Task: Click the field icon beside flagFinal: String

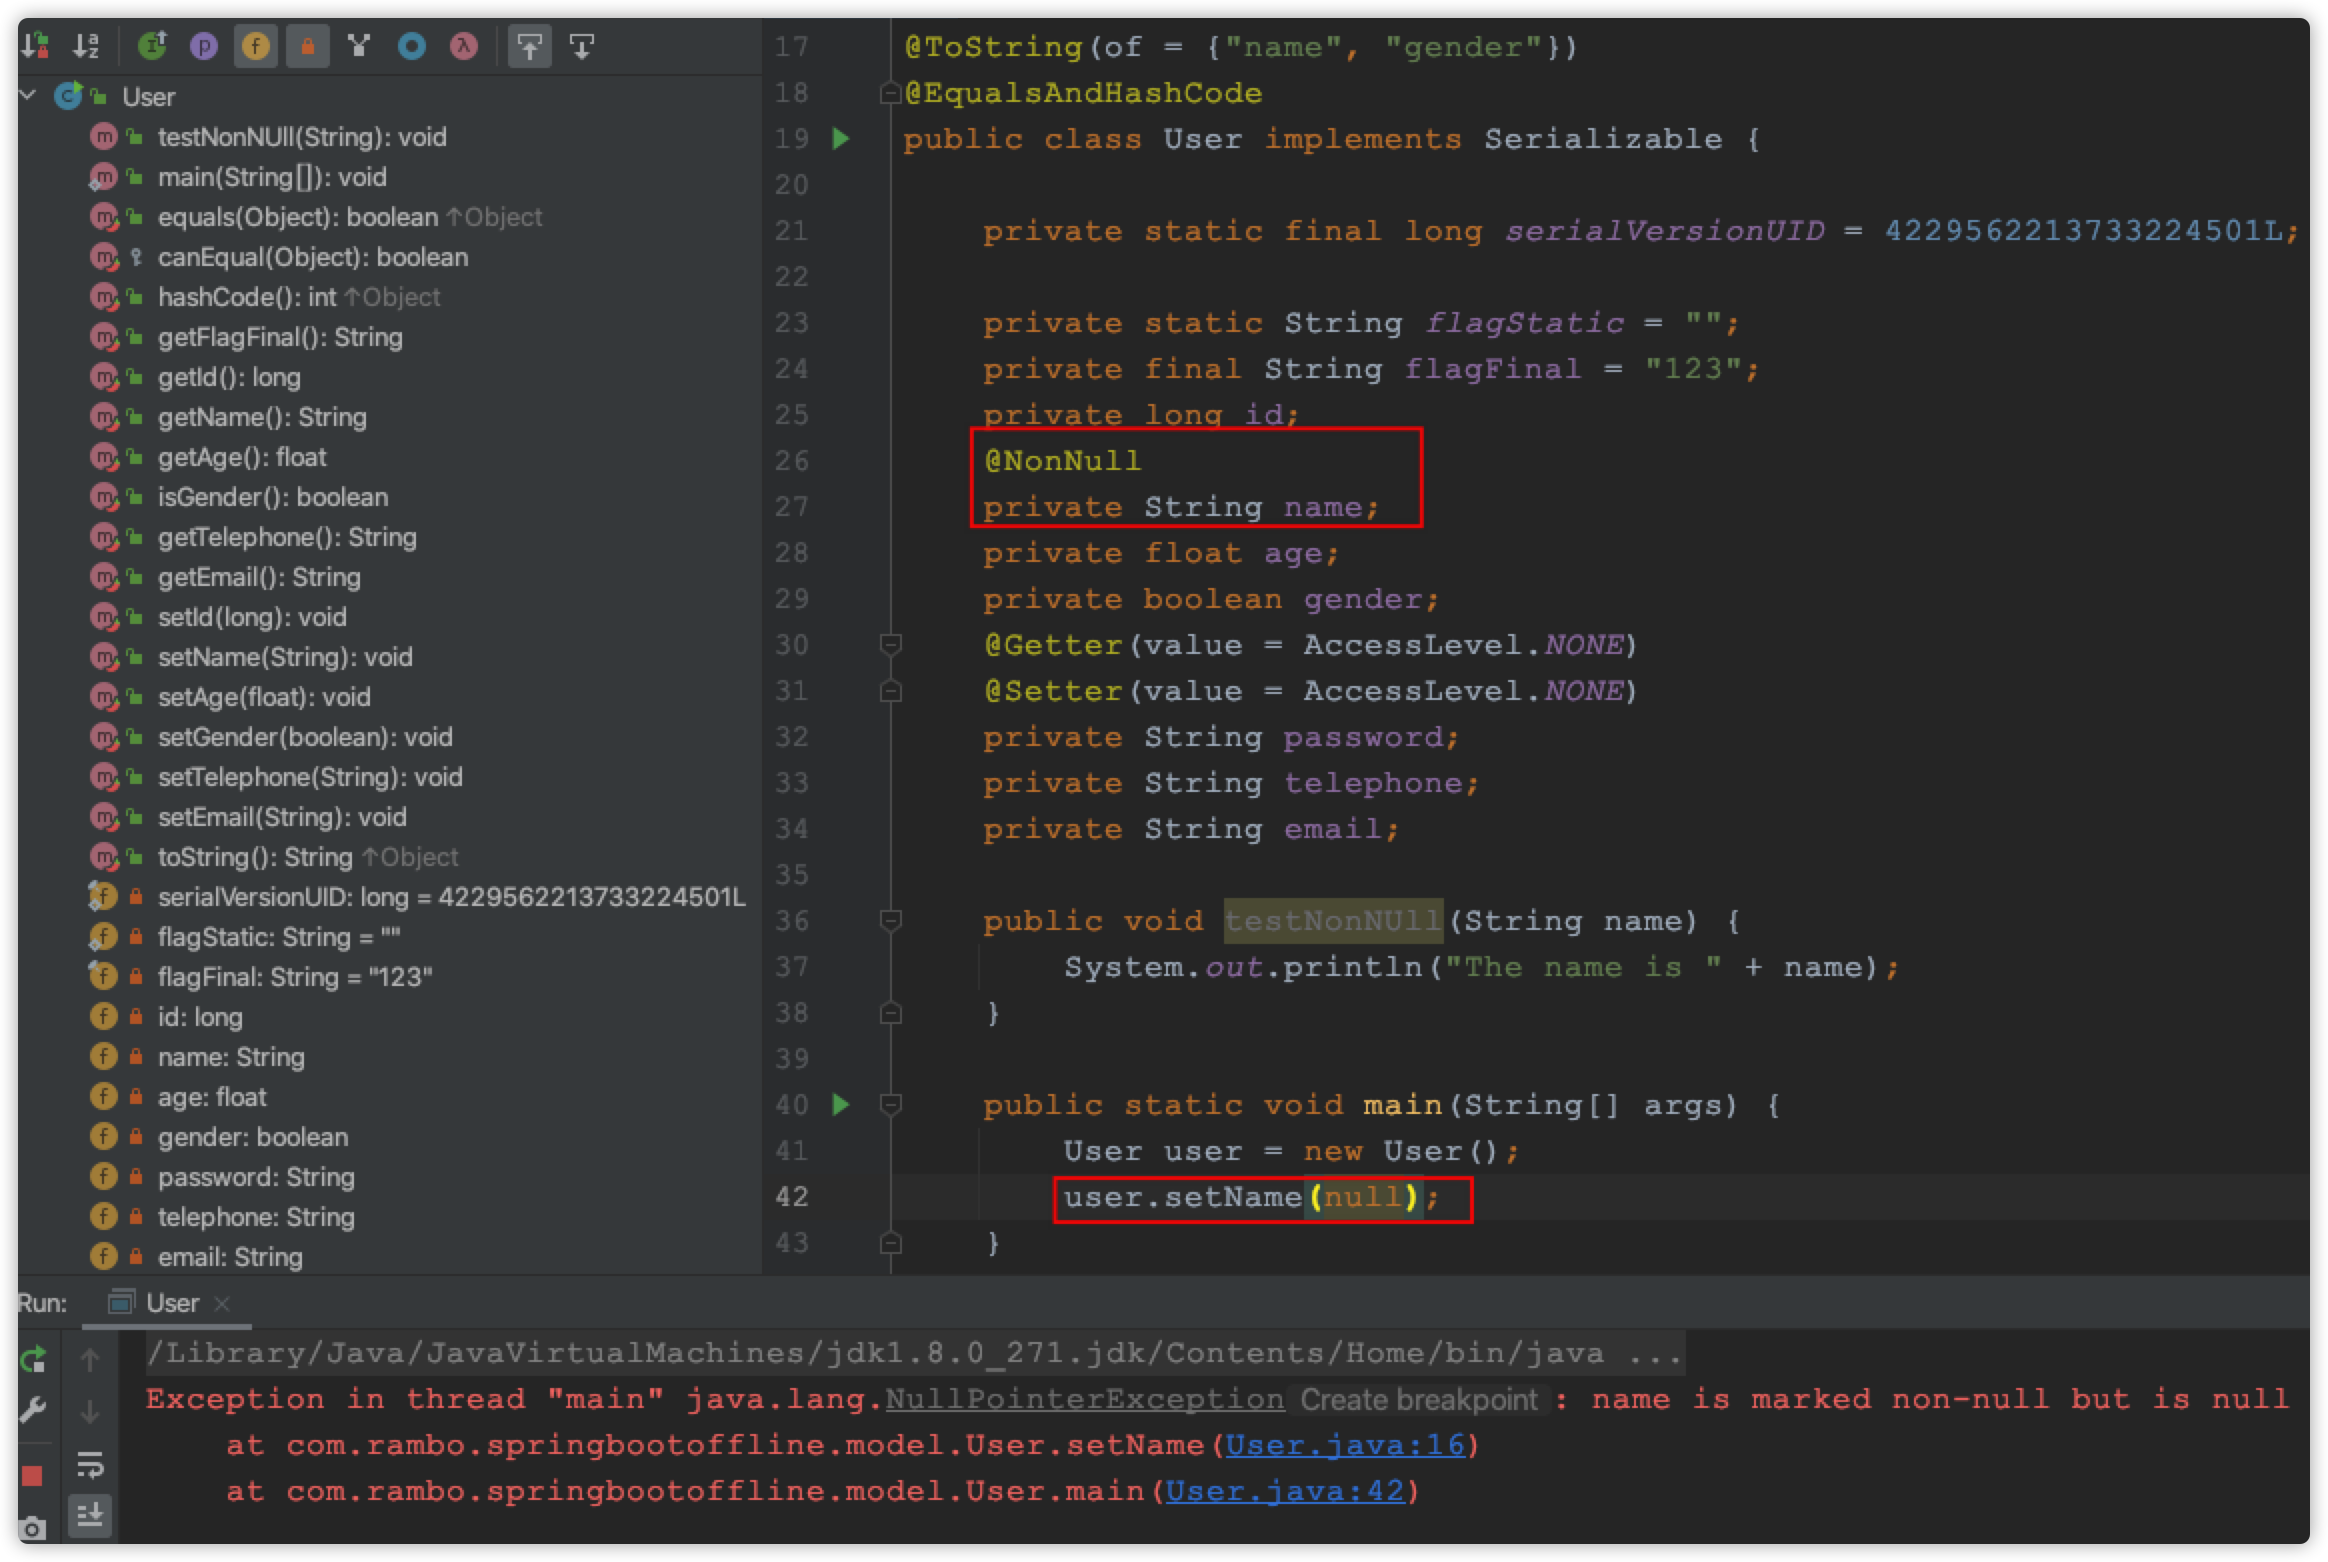Action: point(103,976)
